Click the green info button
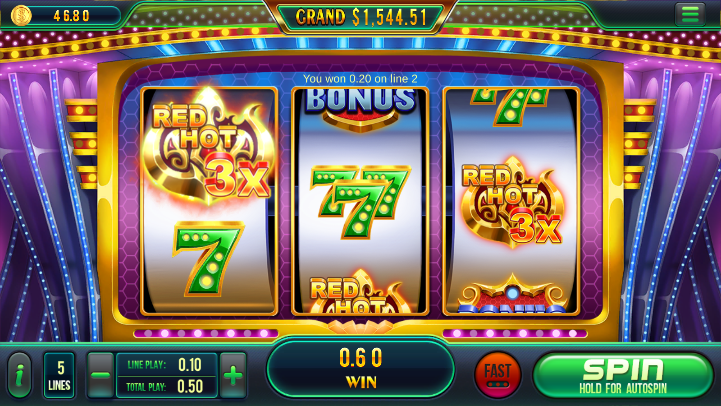This screenshot has width=721, height=406. [20, 375]
